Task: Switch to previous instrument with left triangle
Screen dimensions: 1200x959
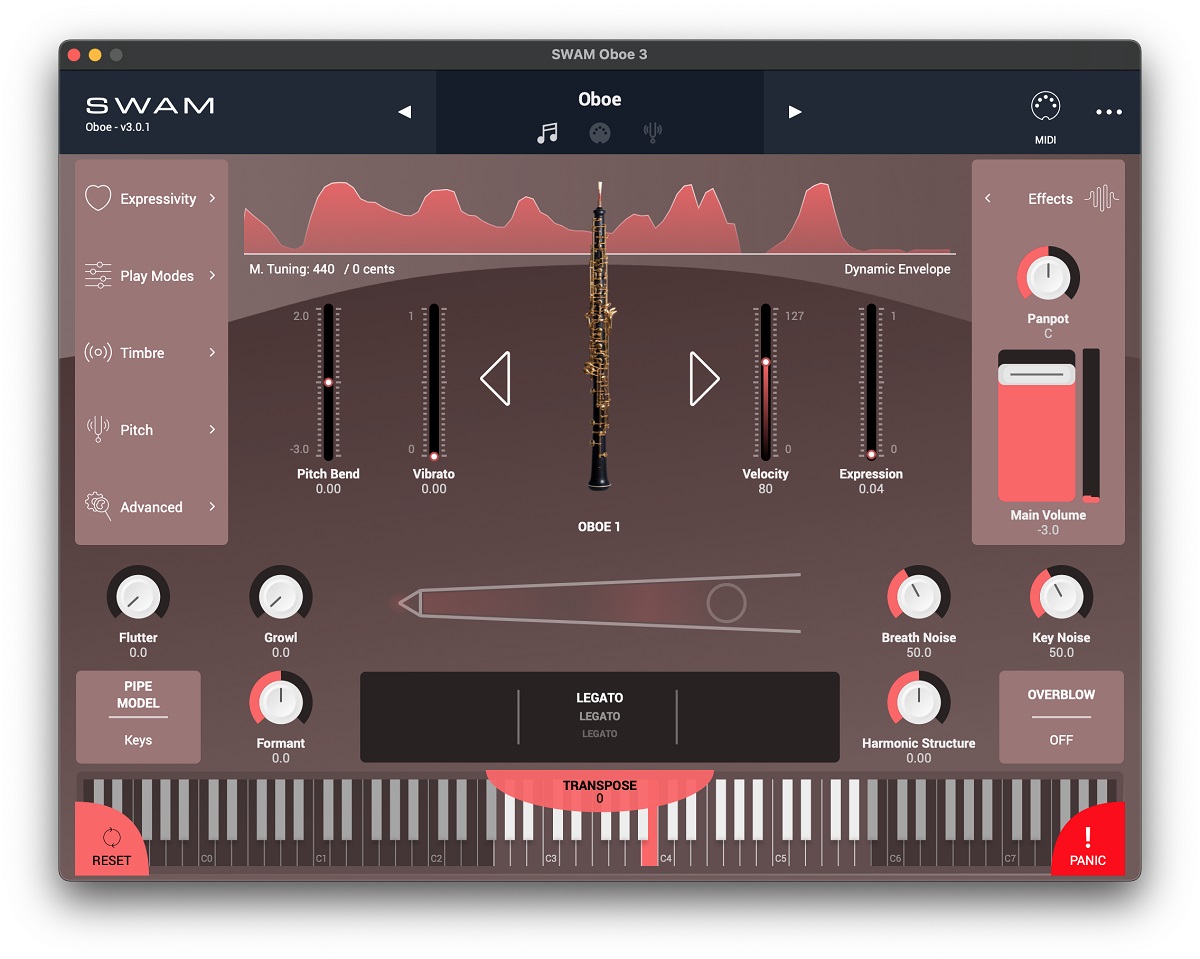Action: (x=495, y=379)
